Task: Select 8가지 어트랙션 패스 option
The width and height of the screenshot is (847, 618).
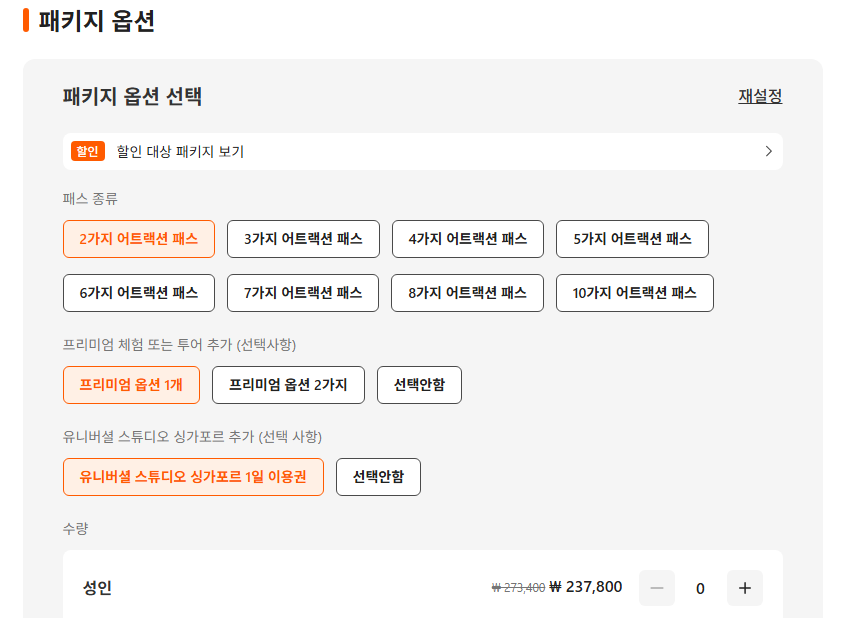Action: tap(467, 293)
